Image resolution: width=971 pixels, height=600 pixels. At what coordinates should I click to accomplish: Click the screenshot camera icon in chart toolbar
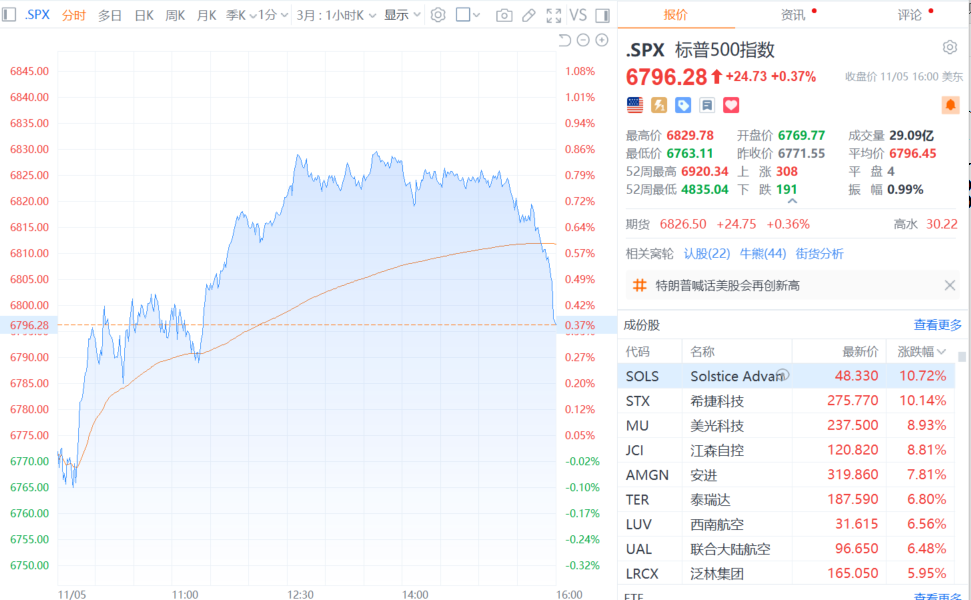click(x=504, y=15)
